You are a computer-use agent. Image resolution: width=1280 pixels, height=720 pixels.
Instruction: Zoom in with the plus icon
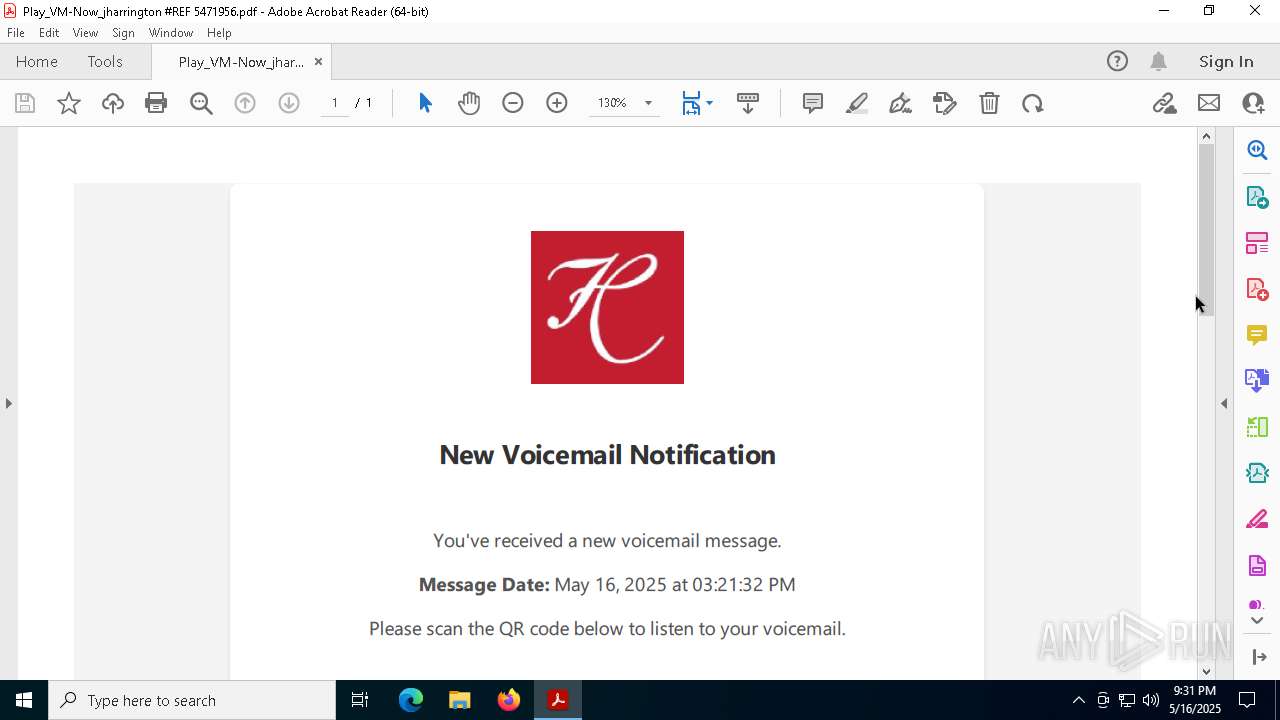[x=557, y=103]
